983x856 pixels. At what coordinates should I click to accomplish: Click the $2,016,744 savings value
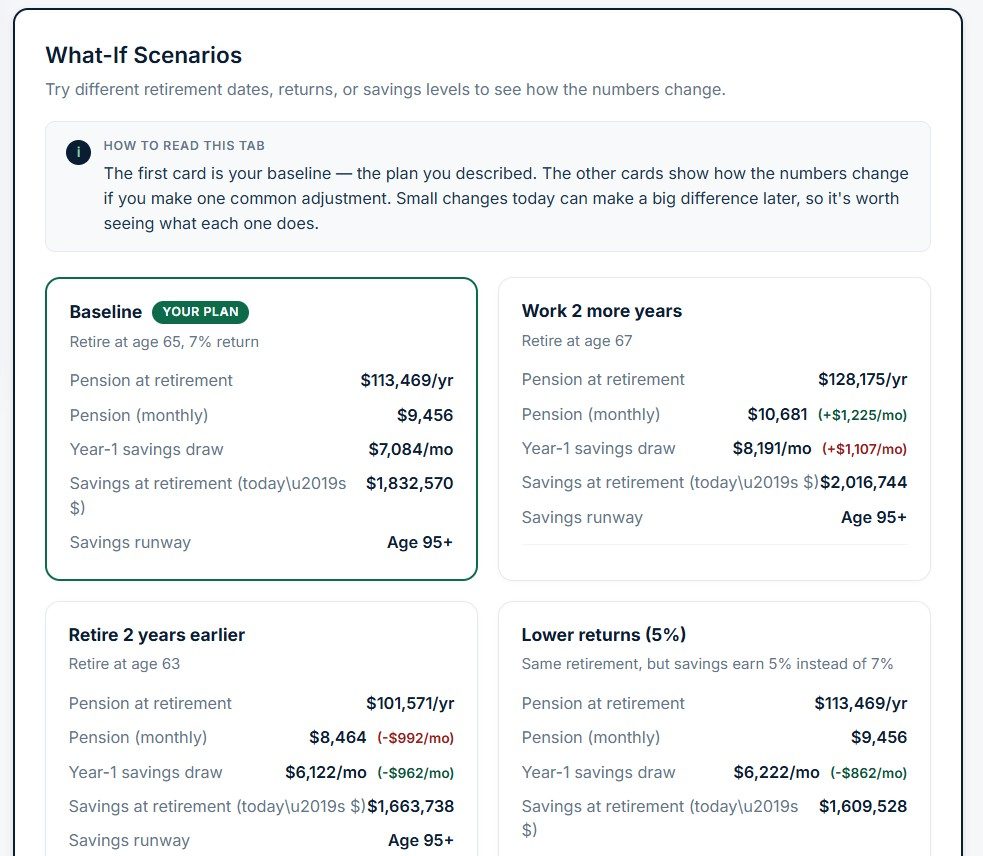pyautogui.click(x=864, y=482)
